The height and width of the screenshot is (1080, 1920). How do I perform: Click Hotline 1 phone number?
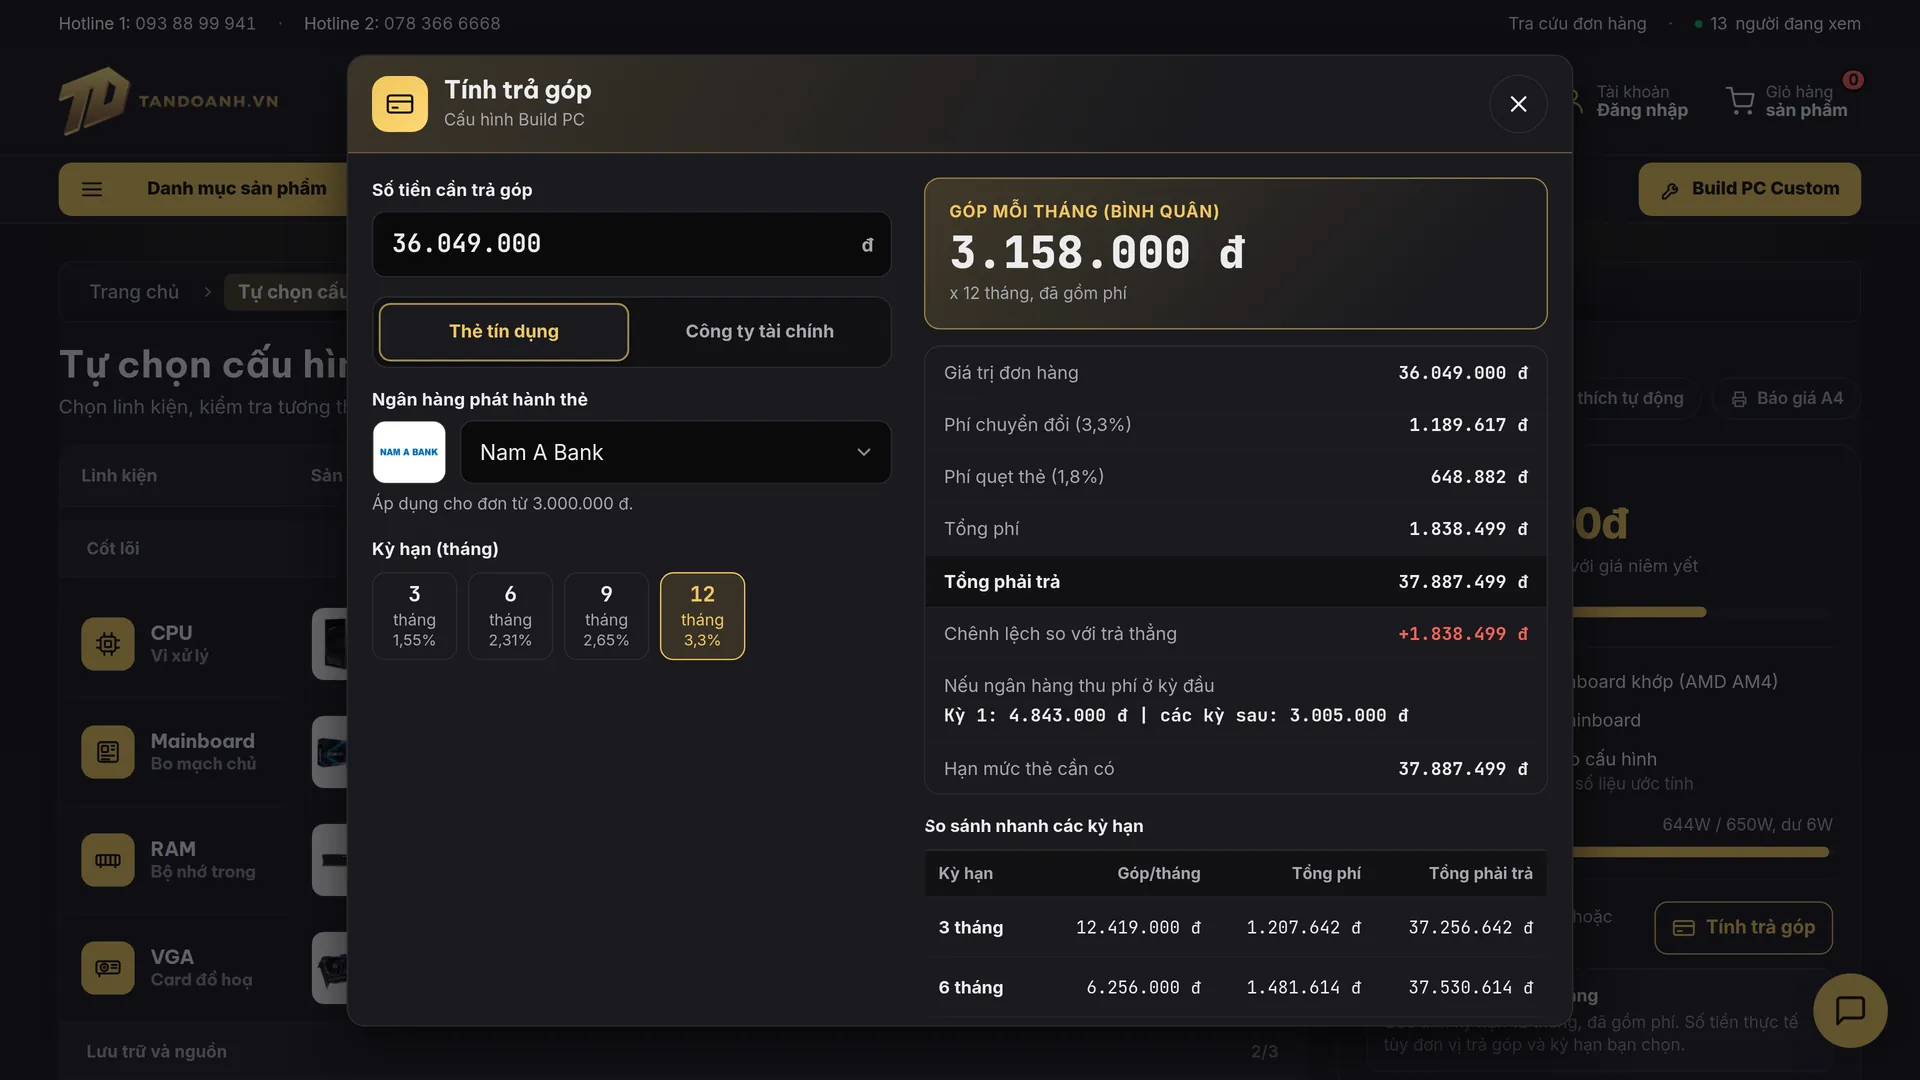pyautogui.click(x=195, y=23)
